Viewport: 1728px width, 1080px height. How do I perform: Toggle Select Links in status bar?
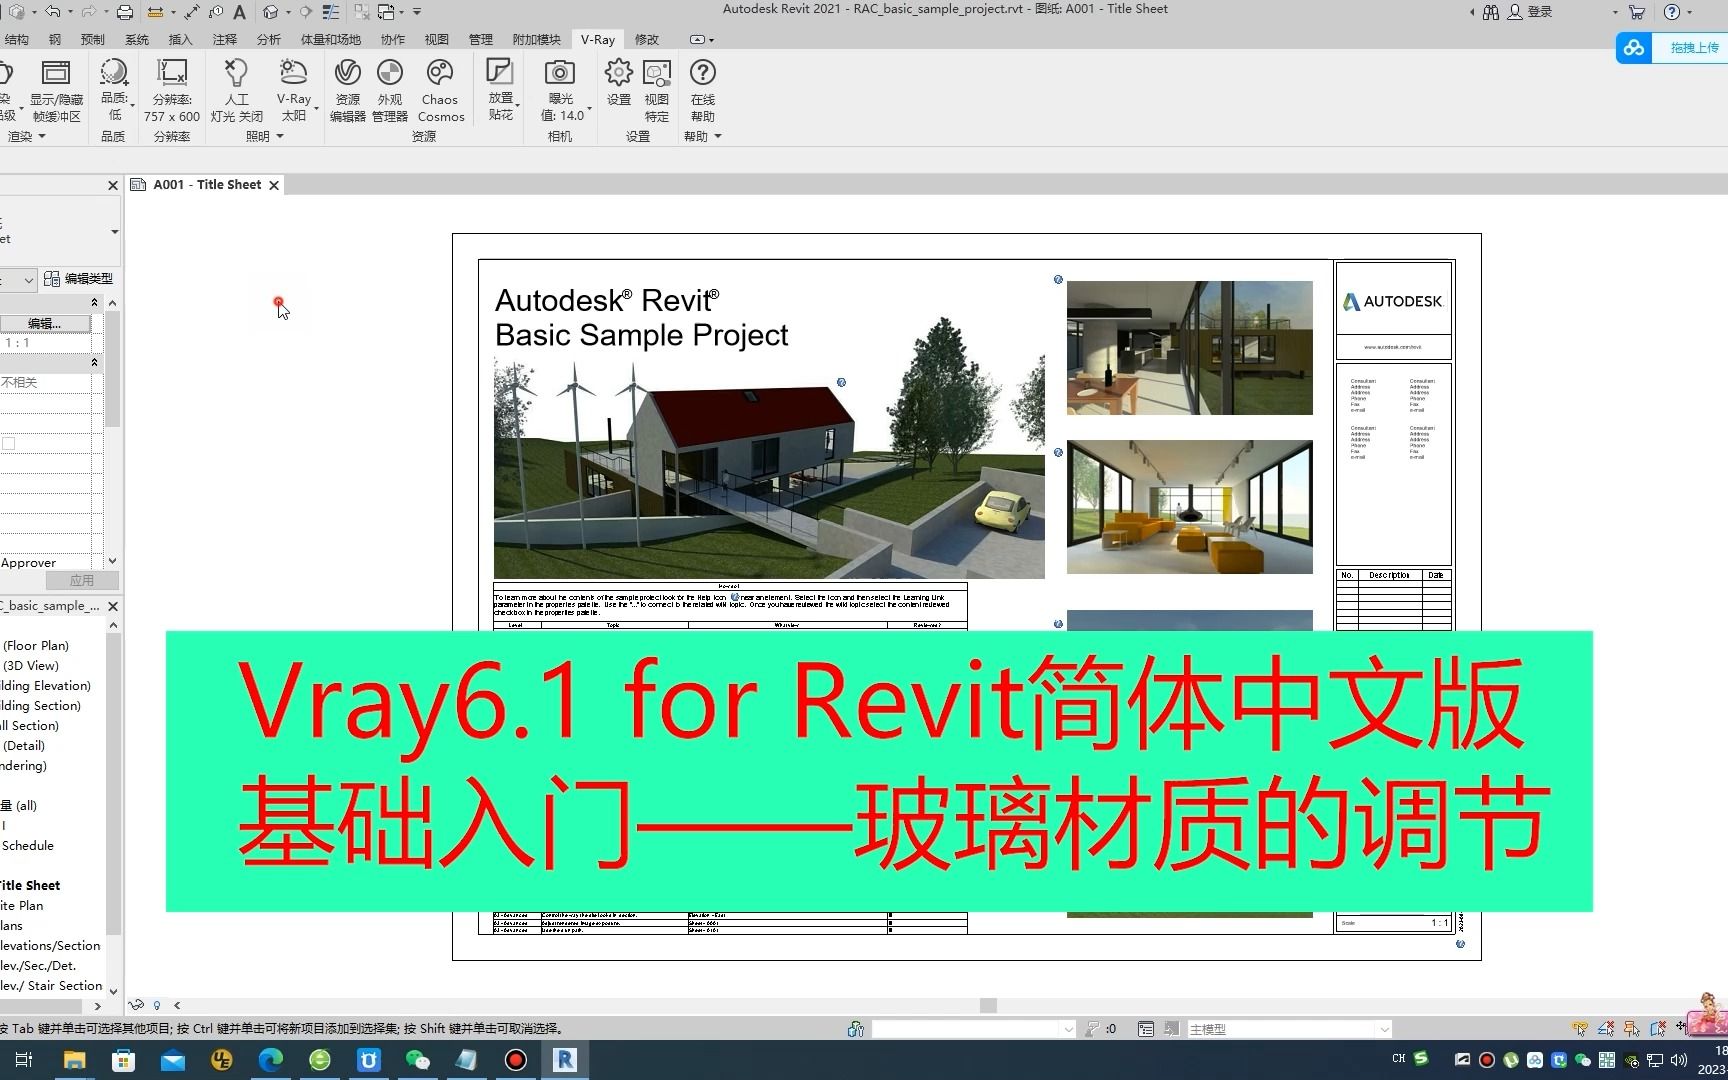pos(1580,1028)
